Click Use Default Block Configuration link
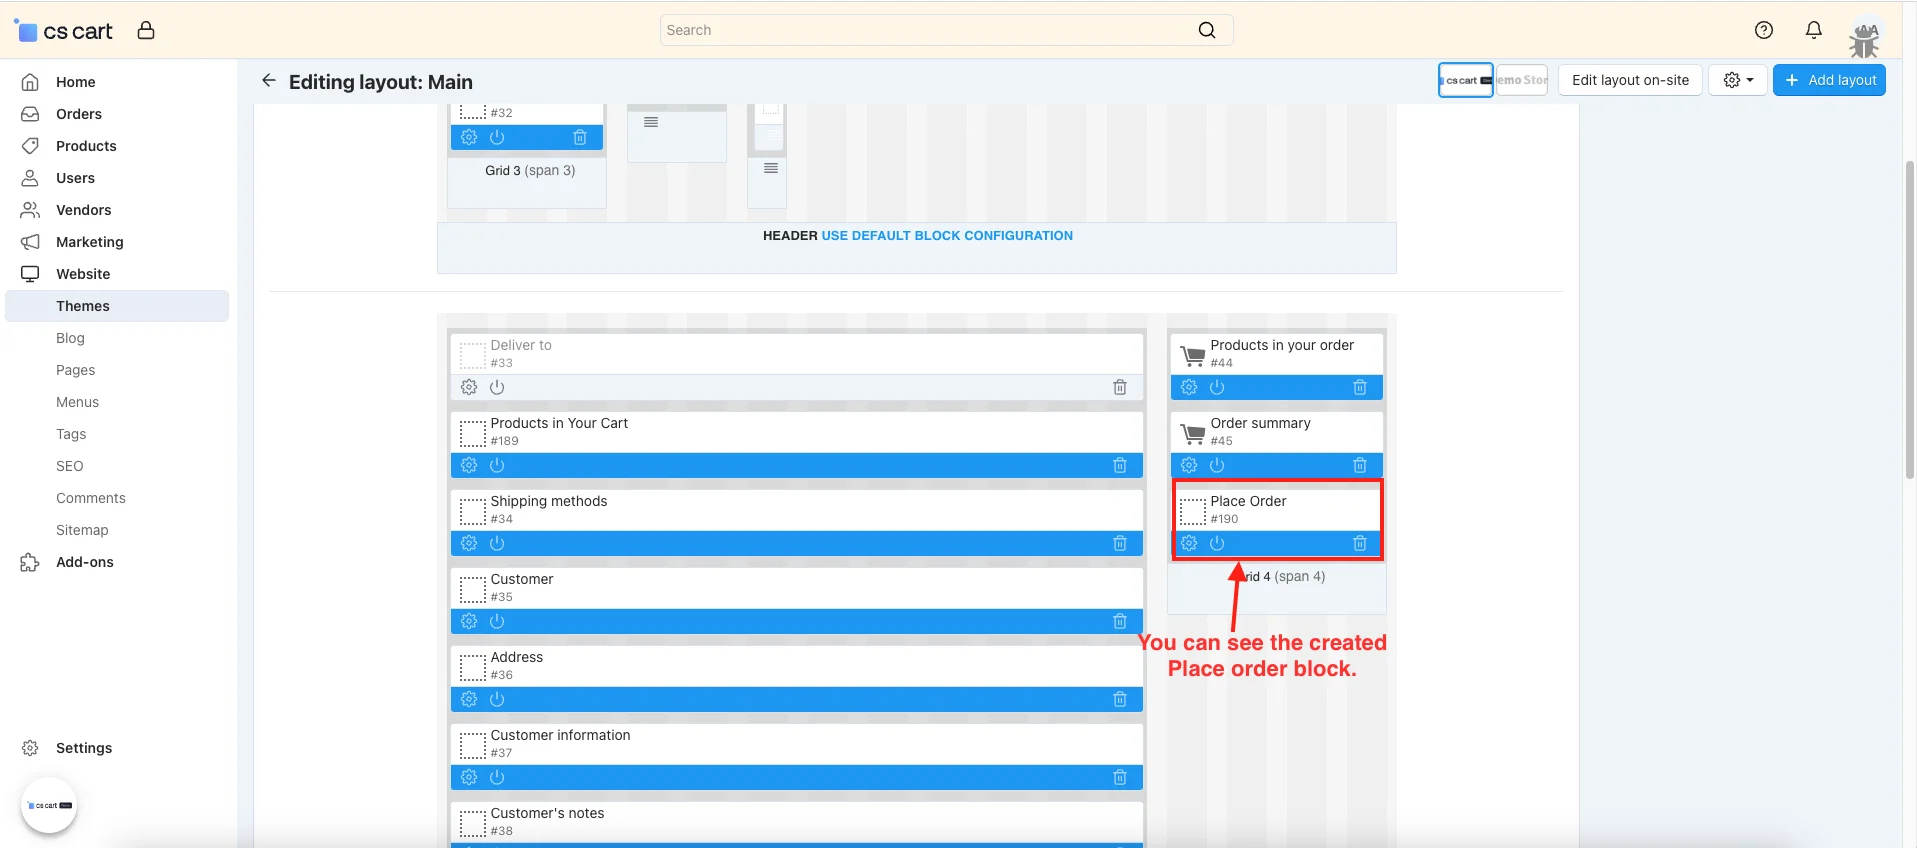The image size is (1917, 848). click(x=947, y=236)
